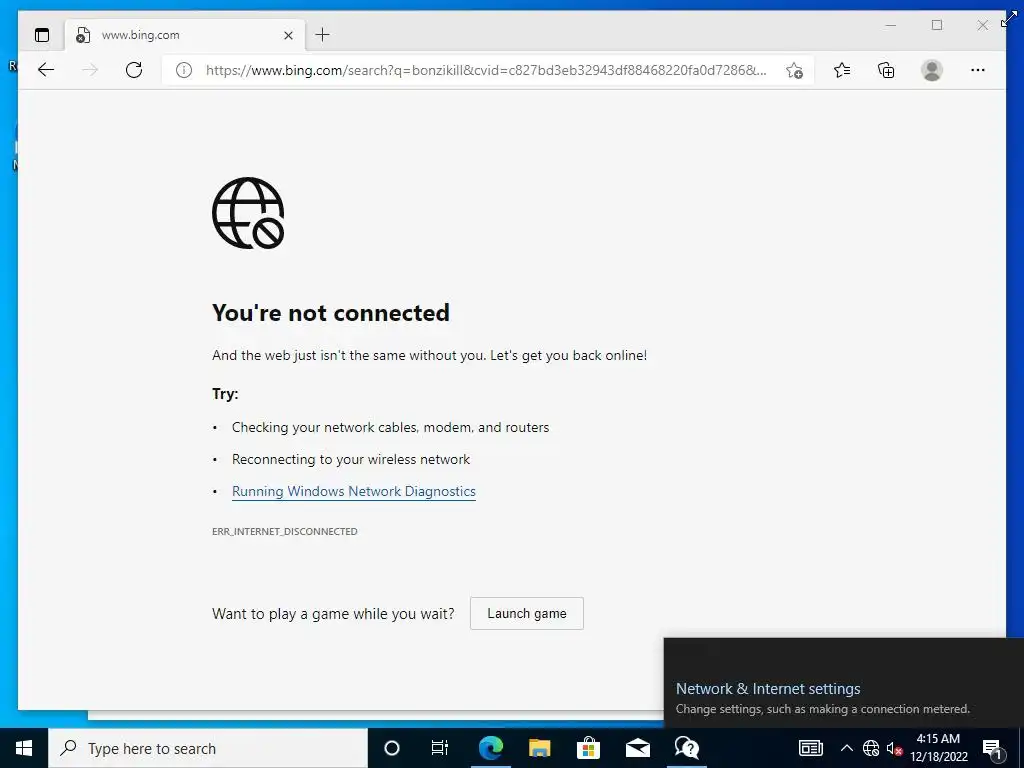
Task: Open the browser profile avatar
Action: click(932, 70)
